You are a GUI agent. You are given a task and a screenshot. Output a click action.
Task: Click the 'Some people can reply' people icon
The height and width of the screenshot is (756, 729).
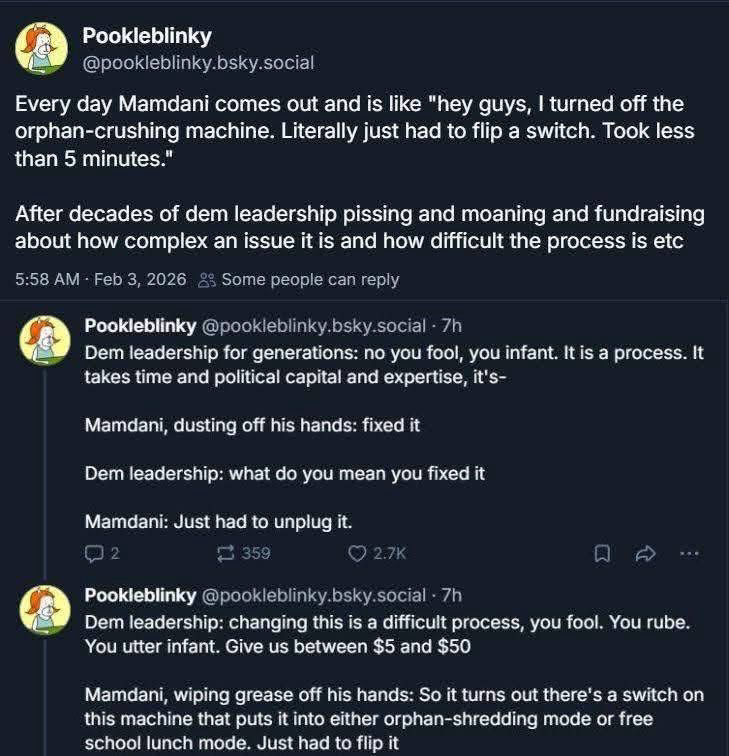coord(207,280)
